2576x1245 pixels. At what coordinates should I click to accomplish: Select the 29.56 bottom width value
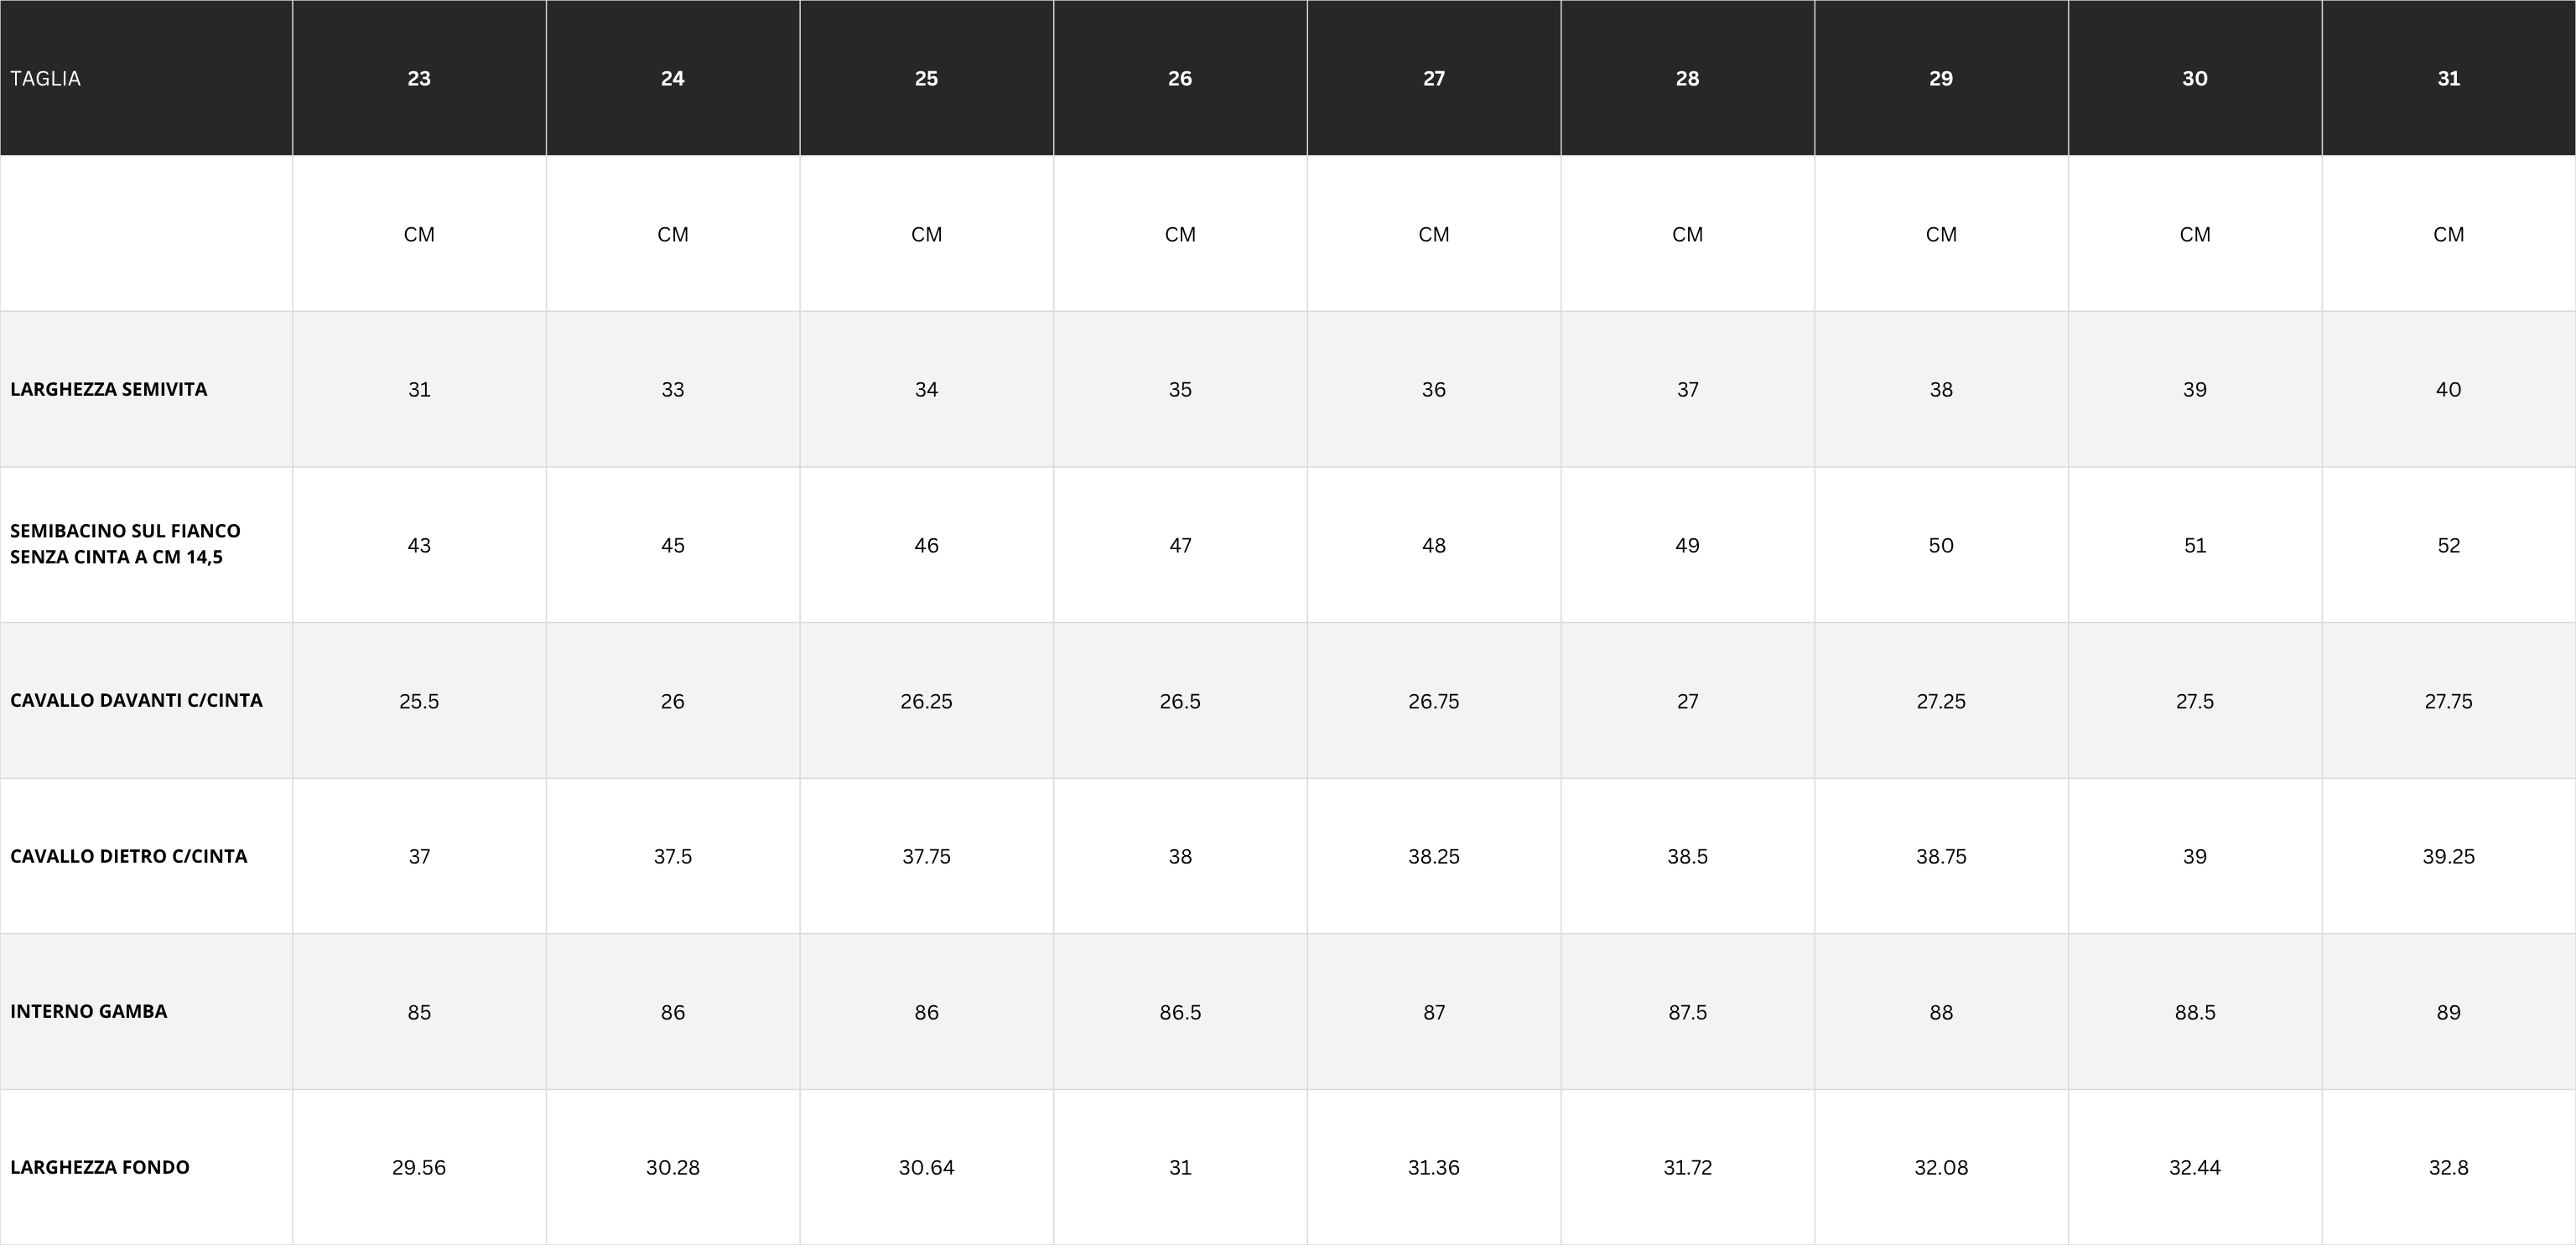point(419,1167)
